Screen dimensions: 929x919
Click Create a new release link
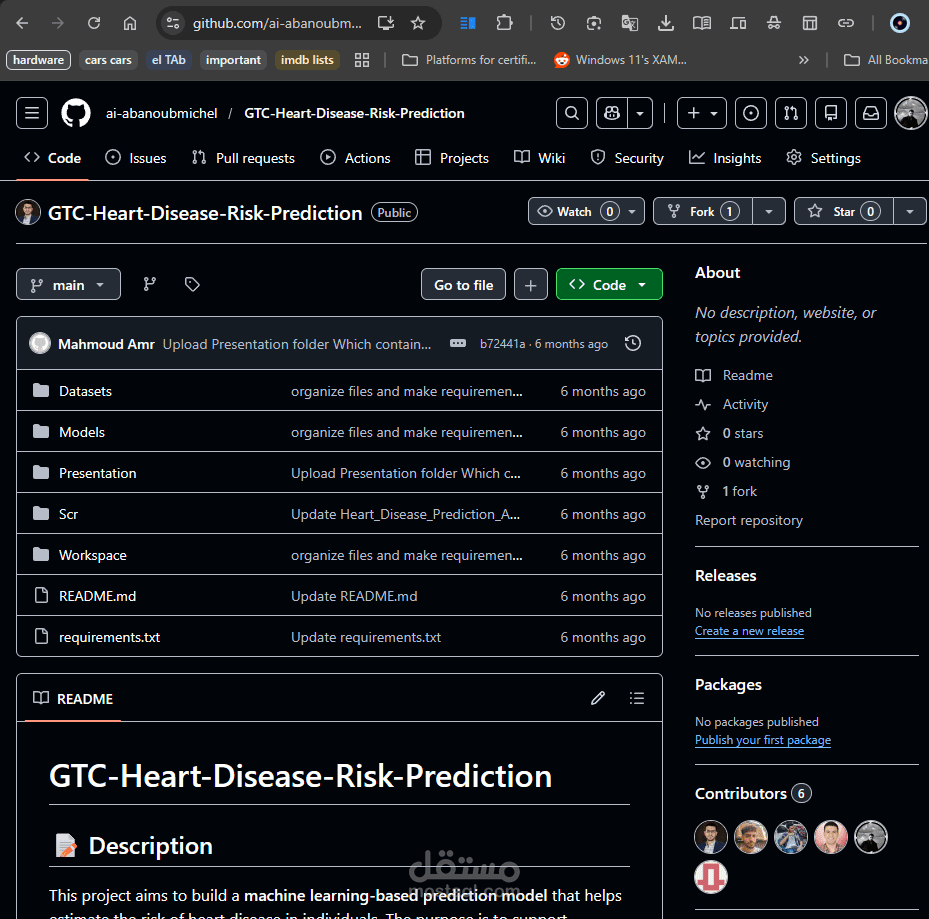point(749,631)
